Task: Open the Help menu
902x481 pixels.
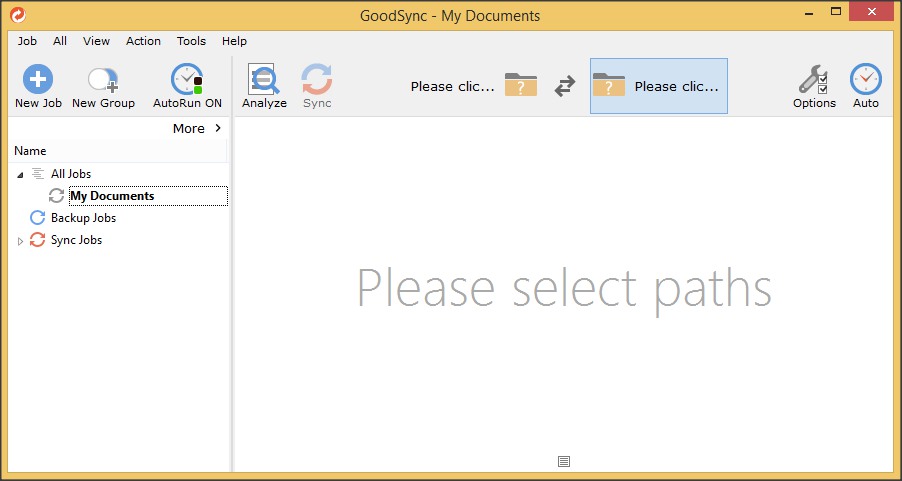Action: pos(234,41)
